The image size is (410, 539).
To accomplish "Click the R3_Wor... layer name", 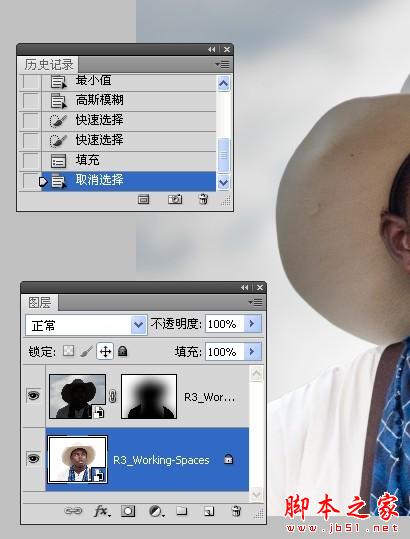I will click(x=209, y=397).
